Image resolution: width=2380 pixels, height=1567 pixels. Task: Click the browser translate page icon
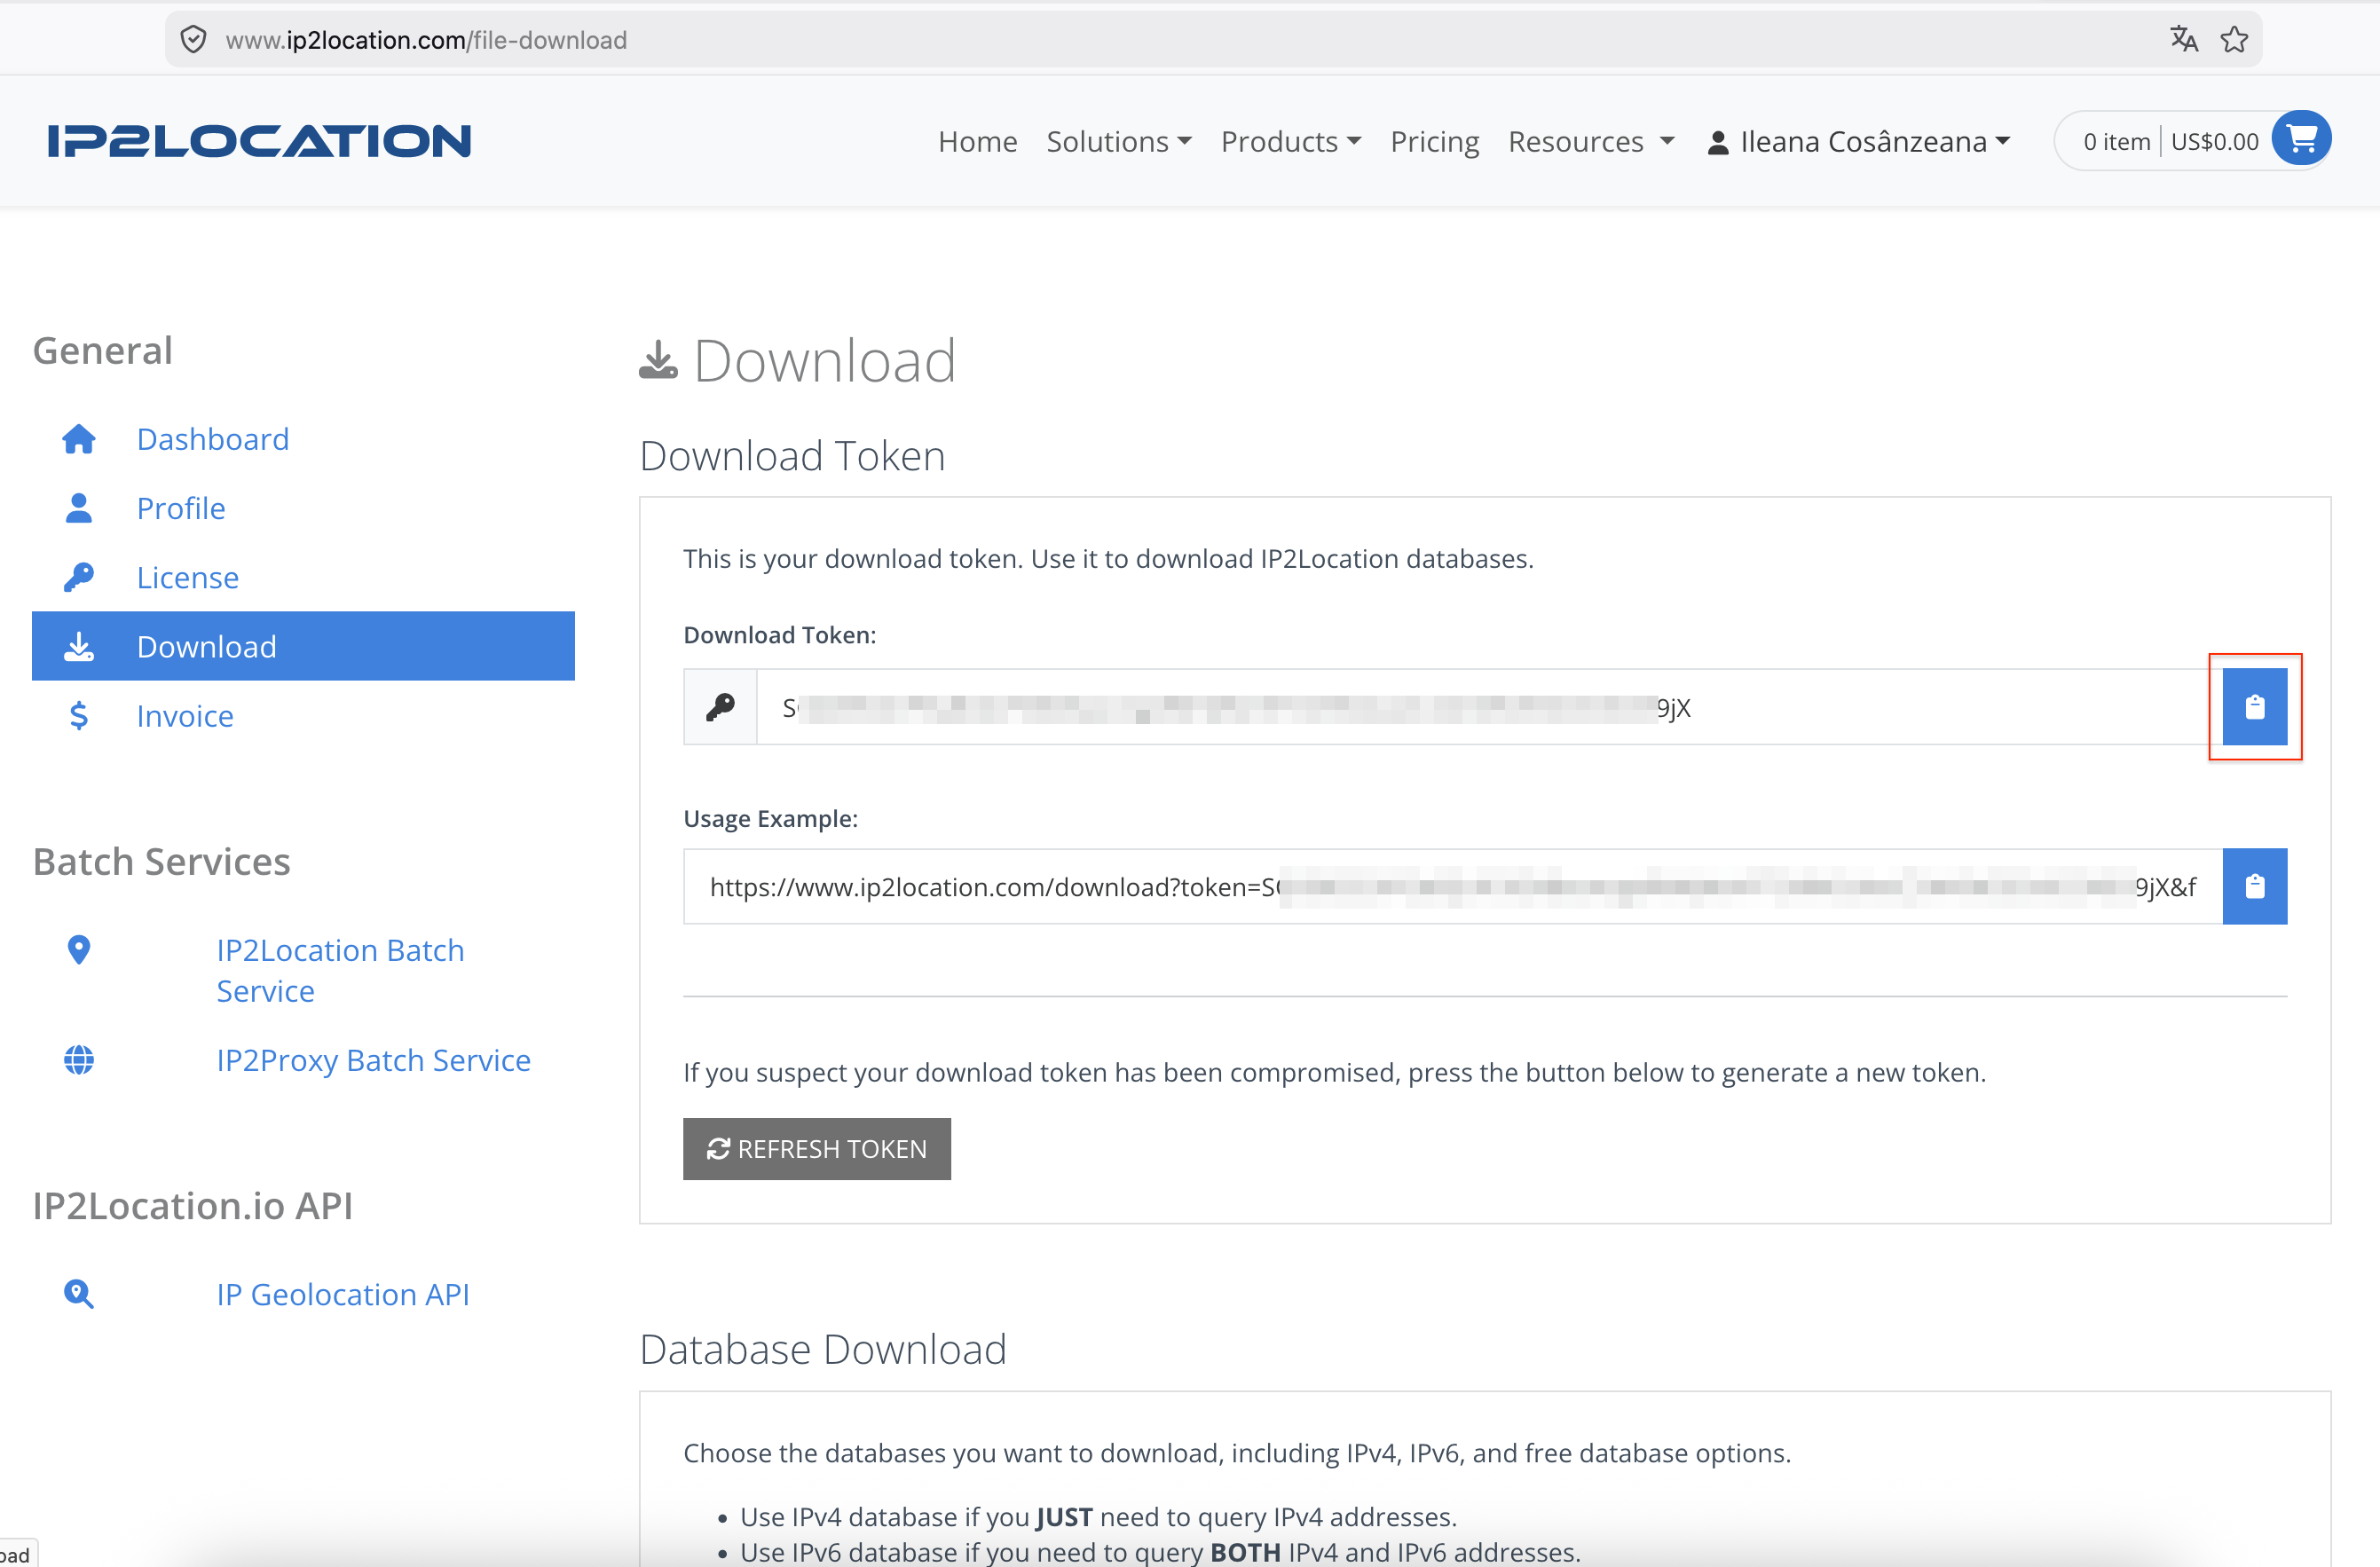click(x=2183, y=39)
